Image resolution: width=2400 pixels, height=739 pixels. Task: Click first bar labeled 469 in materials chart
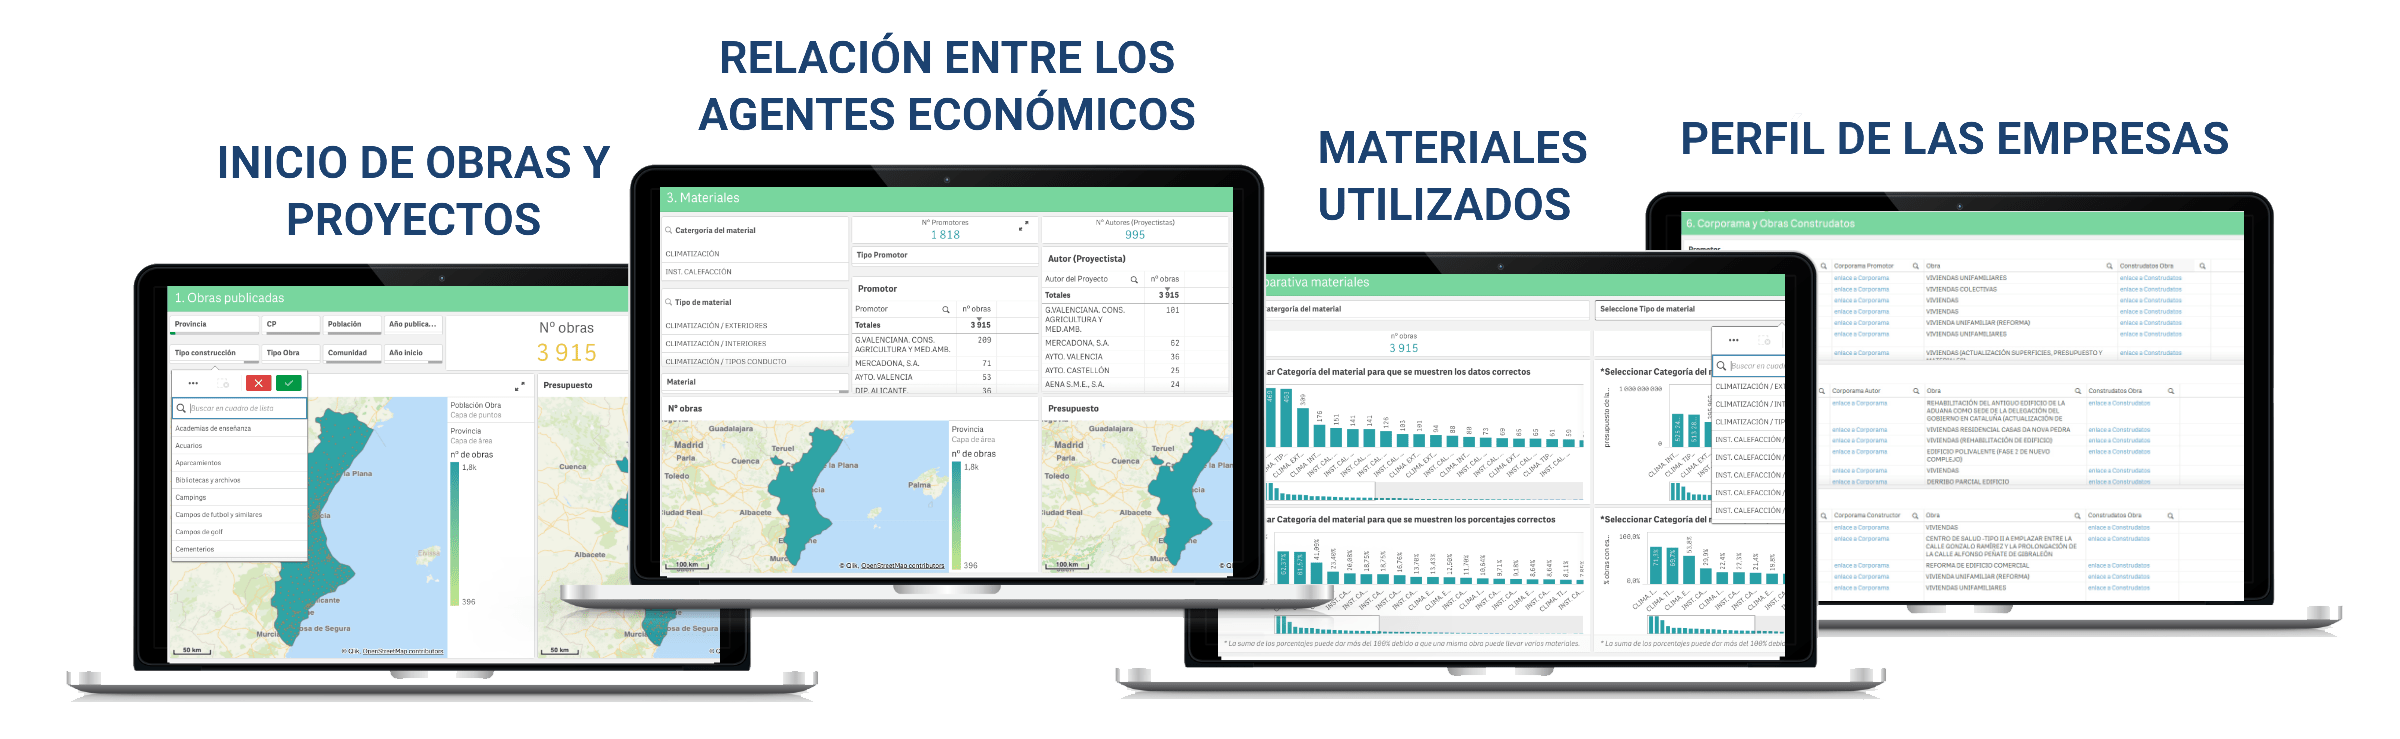pos(1271,417)
